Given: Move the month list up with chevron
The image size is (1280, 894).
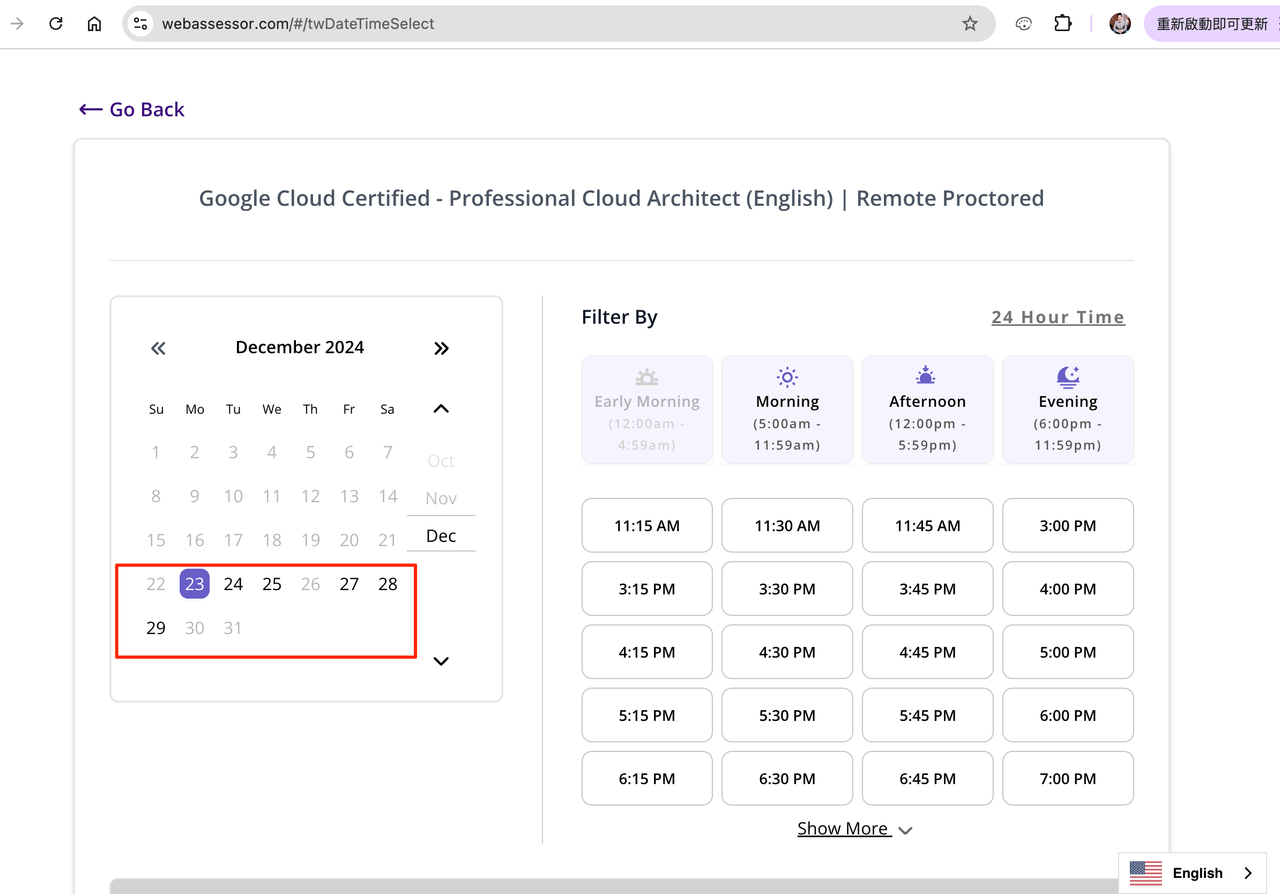Looking at the screenshot, I should [441, 409].
